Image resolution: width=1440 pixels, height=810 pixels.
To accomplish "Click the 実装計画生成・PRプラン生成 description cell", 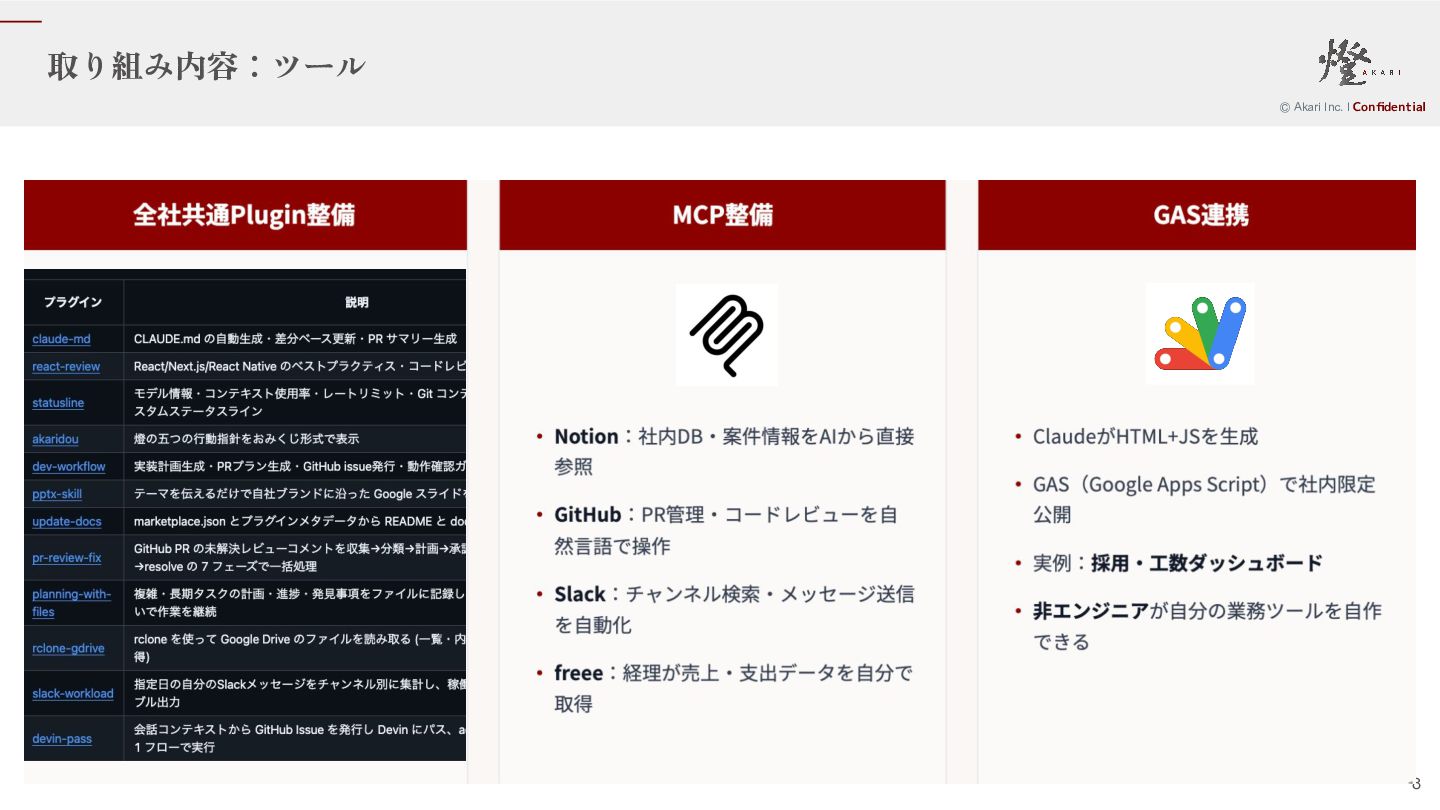I will 295,467.
